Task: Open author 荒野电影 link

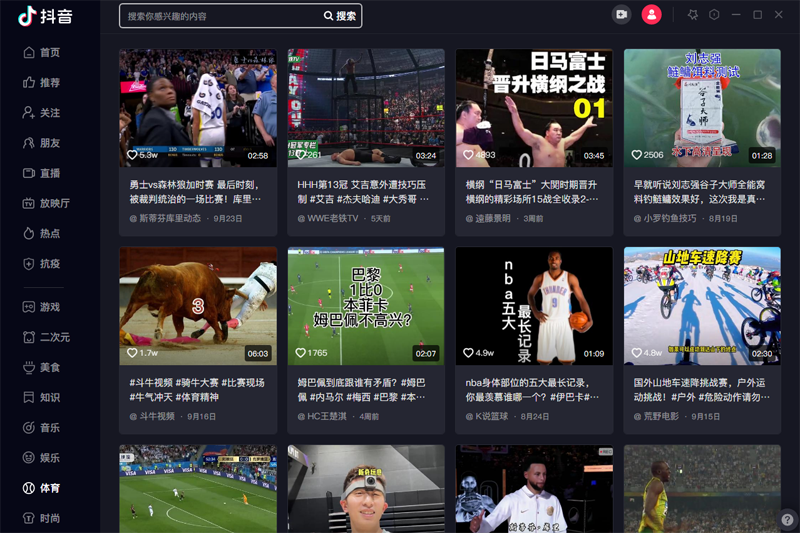Action: click(x=656, y=416)
